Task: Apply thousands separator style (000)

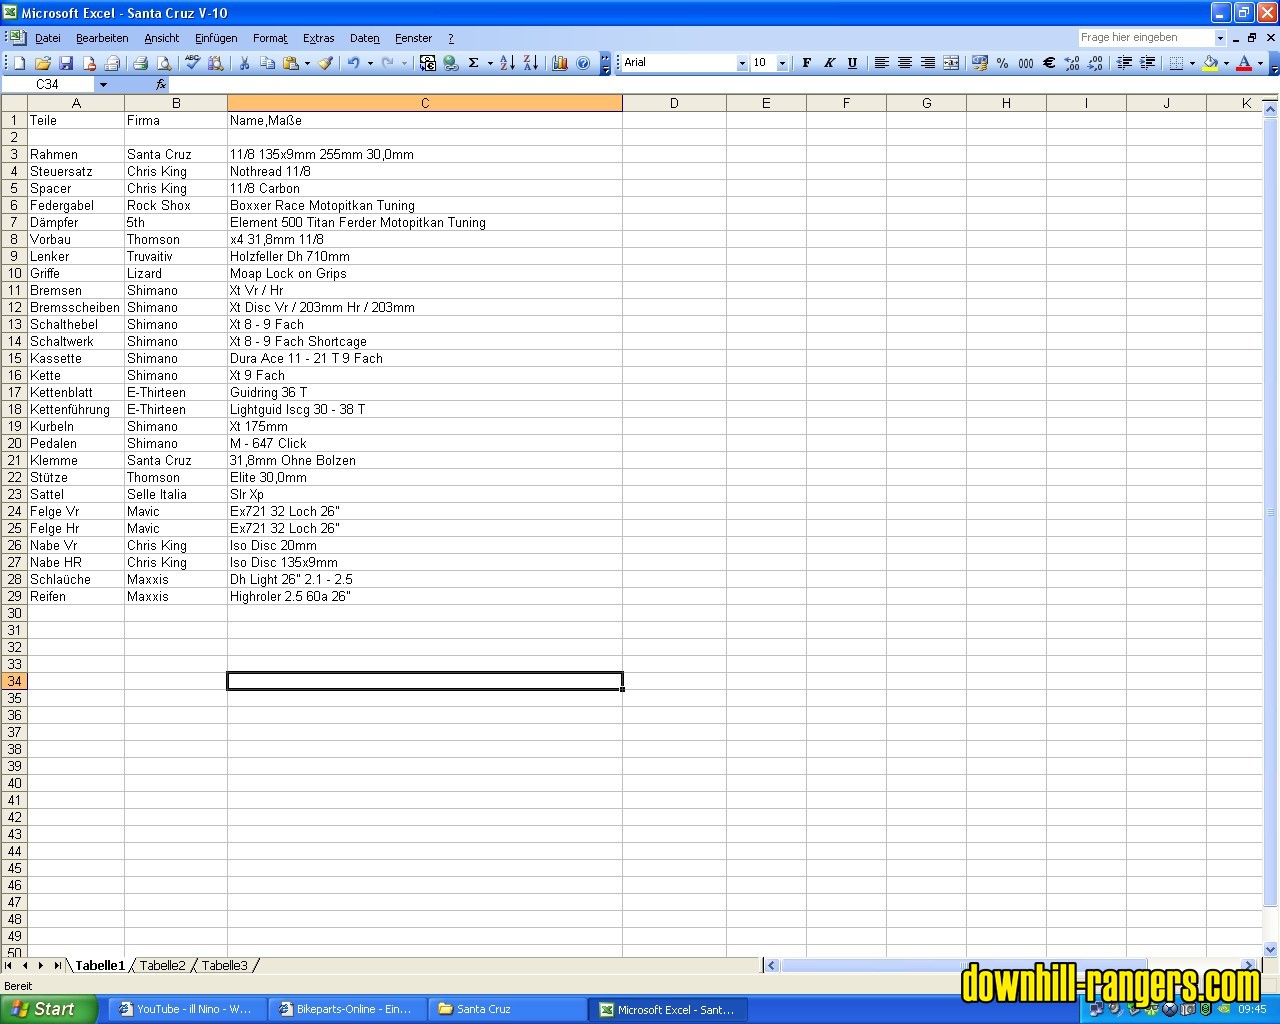Action: click(x=1026, y=63)
